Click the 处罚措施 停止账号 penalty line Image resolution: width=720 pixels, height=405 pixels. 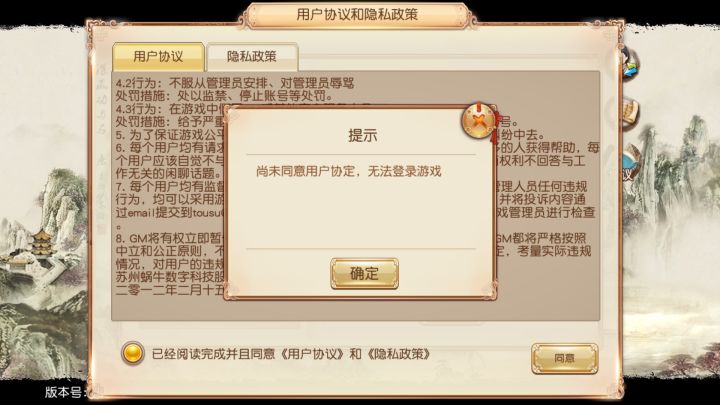point(224,96)
